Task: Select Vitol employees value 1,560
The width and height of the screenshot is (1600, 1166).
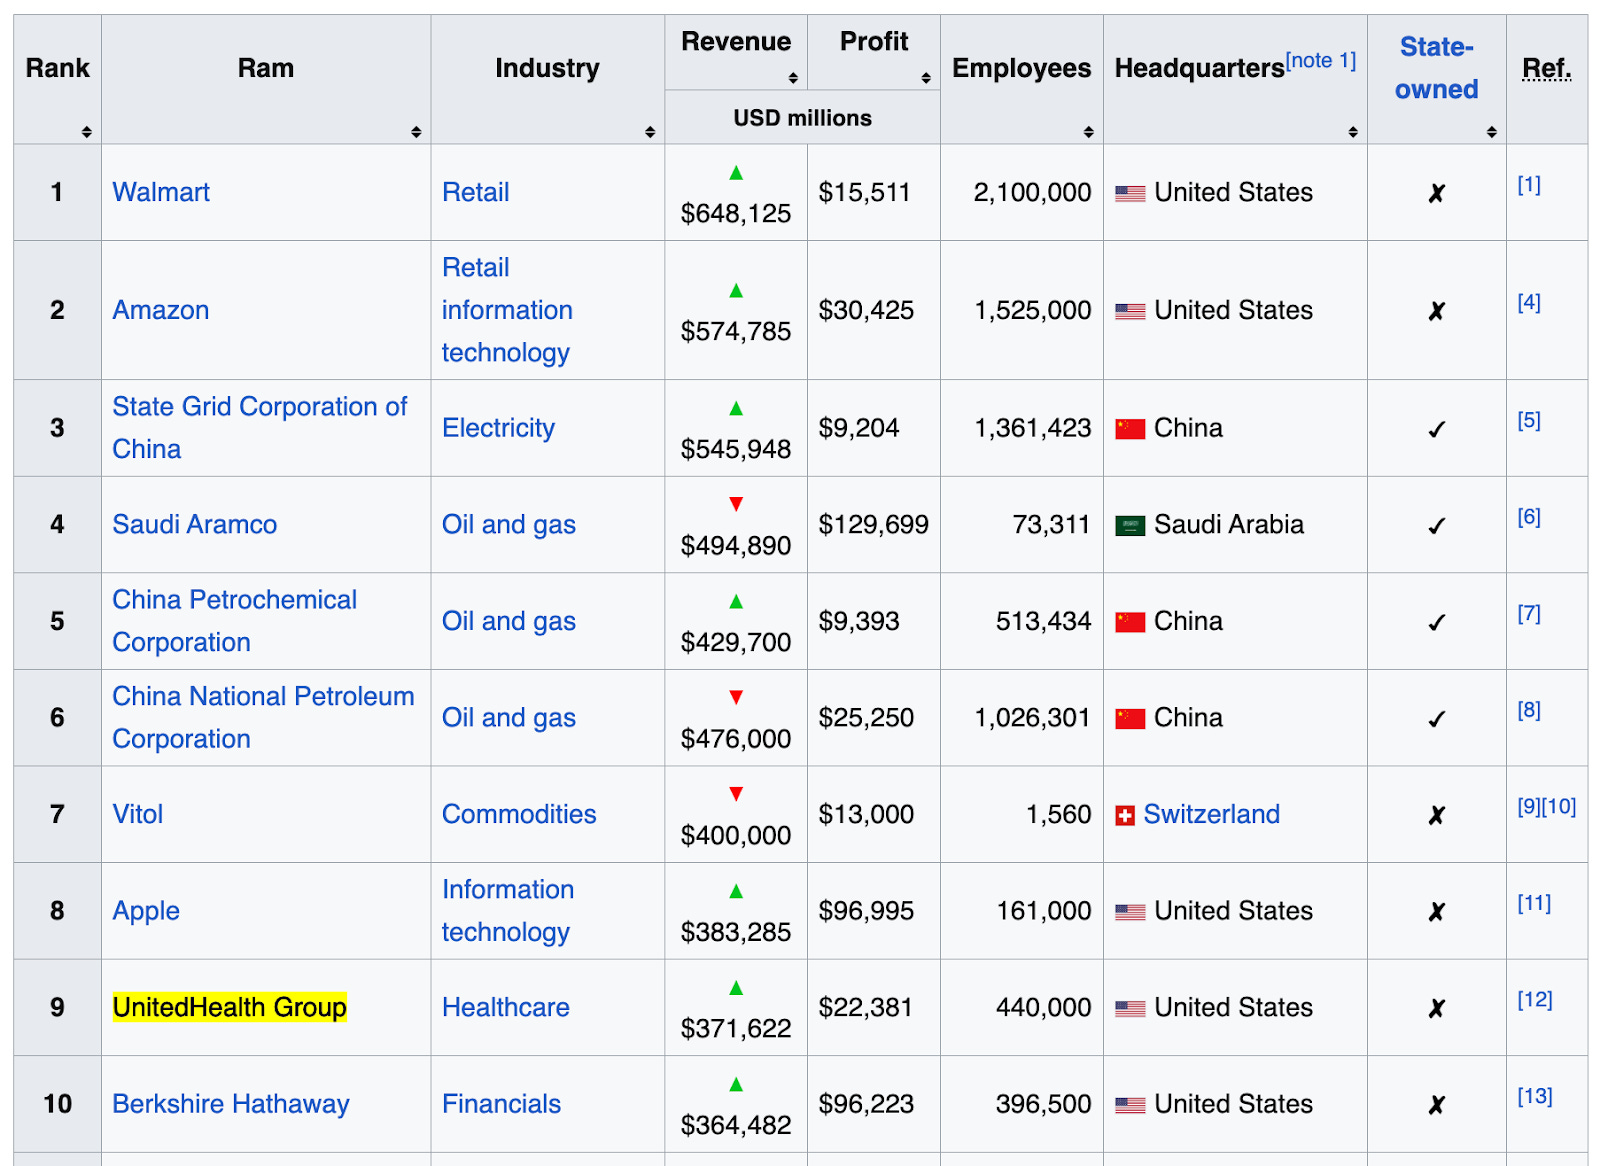Action: [x=1059, y=814]
